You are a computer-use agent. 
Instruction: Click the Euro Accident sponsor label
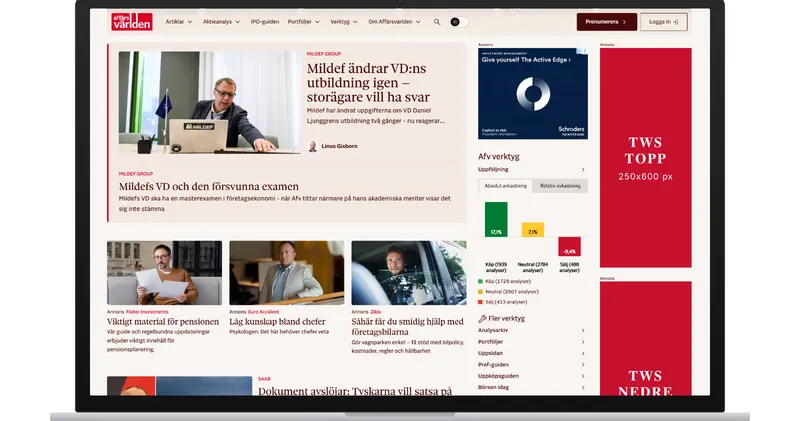click(264, 312)
